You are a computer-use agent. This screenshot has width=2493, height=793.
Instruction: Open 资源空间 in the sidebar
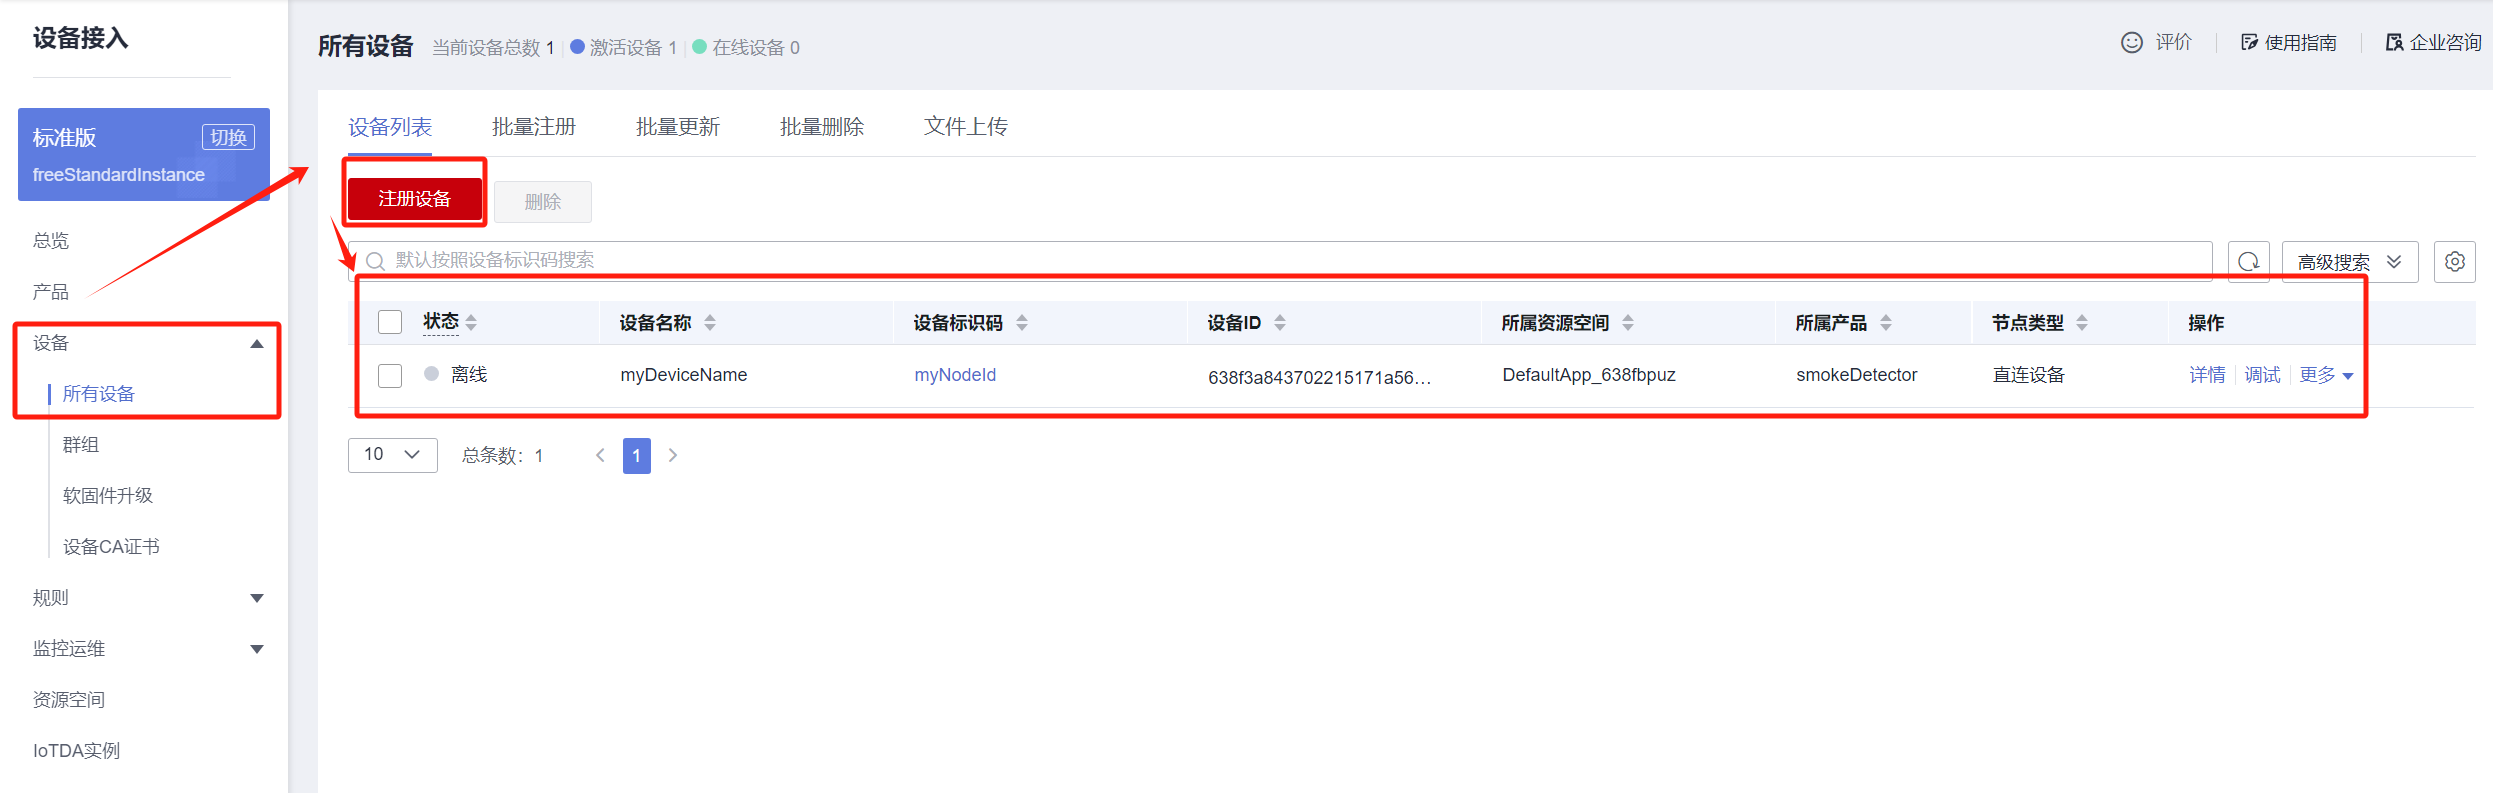pyautogui.click(x=69, y=700)
